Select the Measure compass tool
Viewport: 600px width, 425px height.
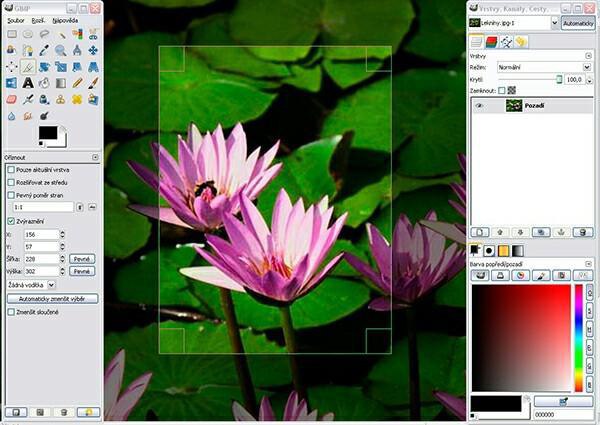click(x=77, y=50)
